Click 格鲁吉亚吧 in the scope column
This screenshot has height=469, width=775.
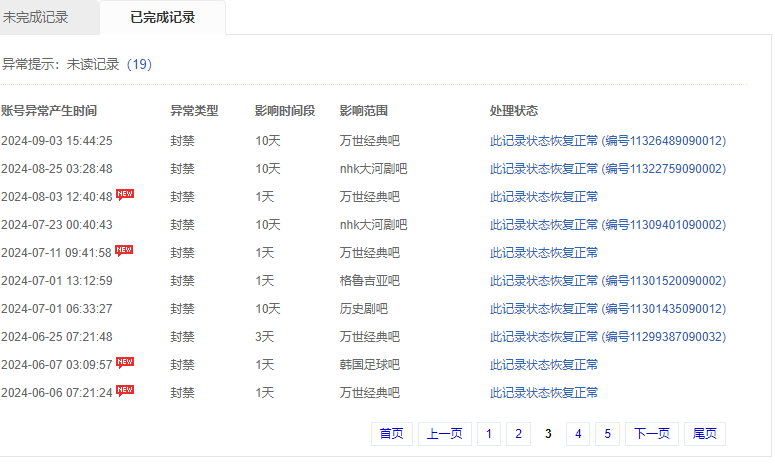tap(369, 281)
